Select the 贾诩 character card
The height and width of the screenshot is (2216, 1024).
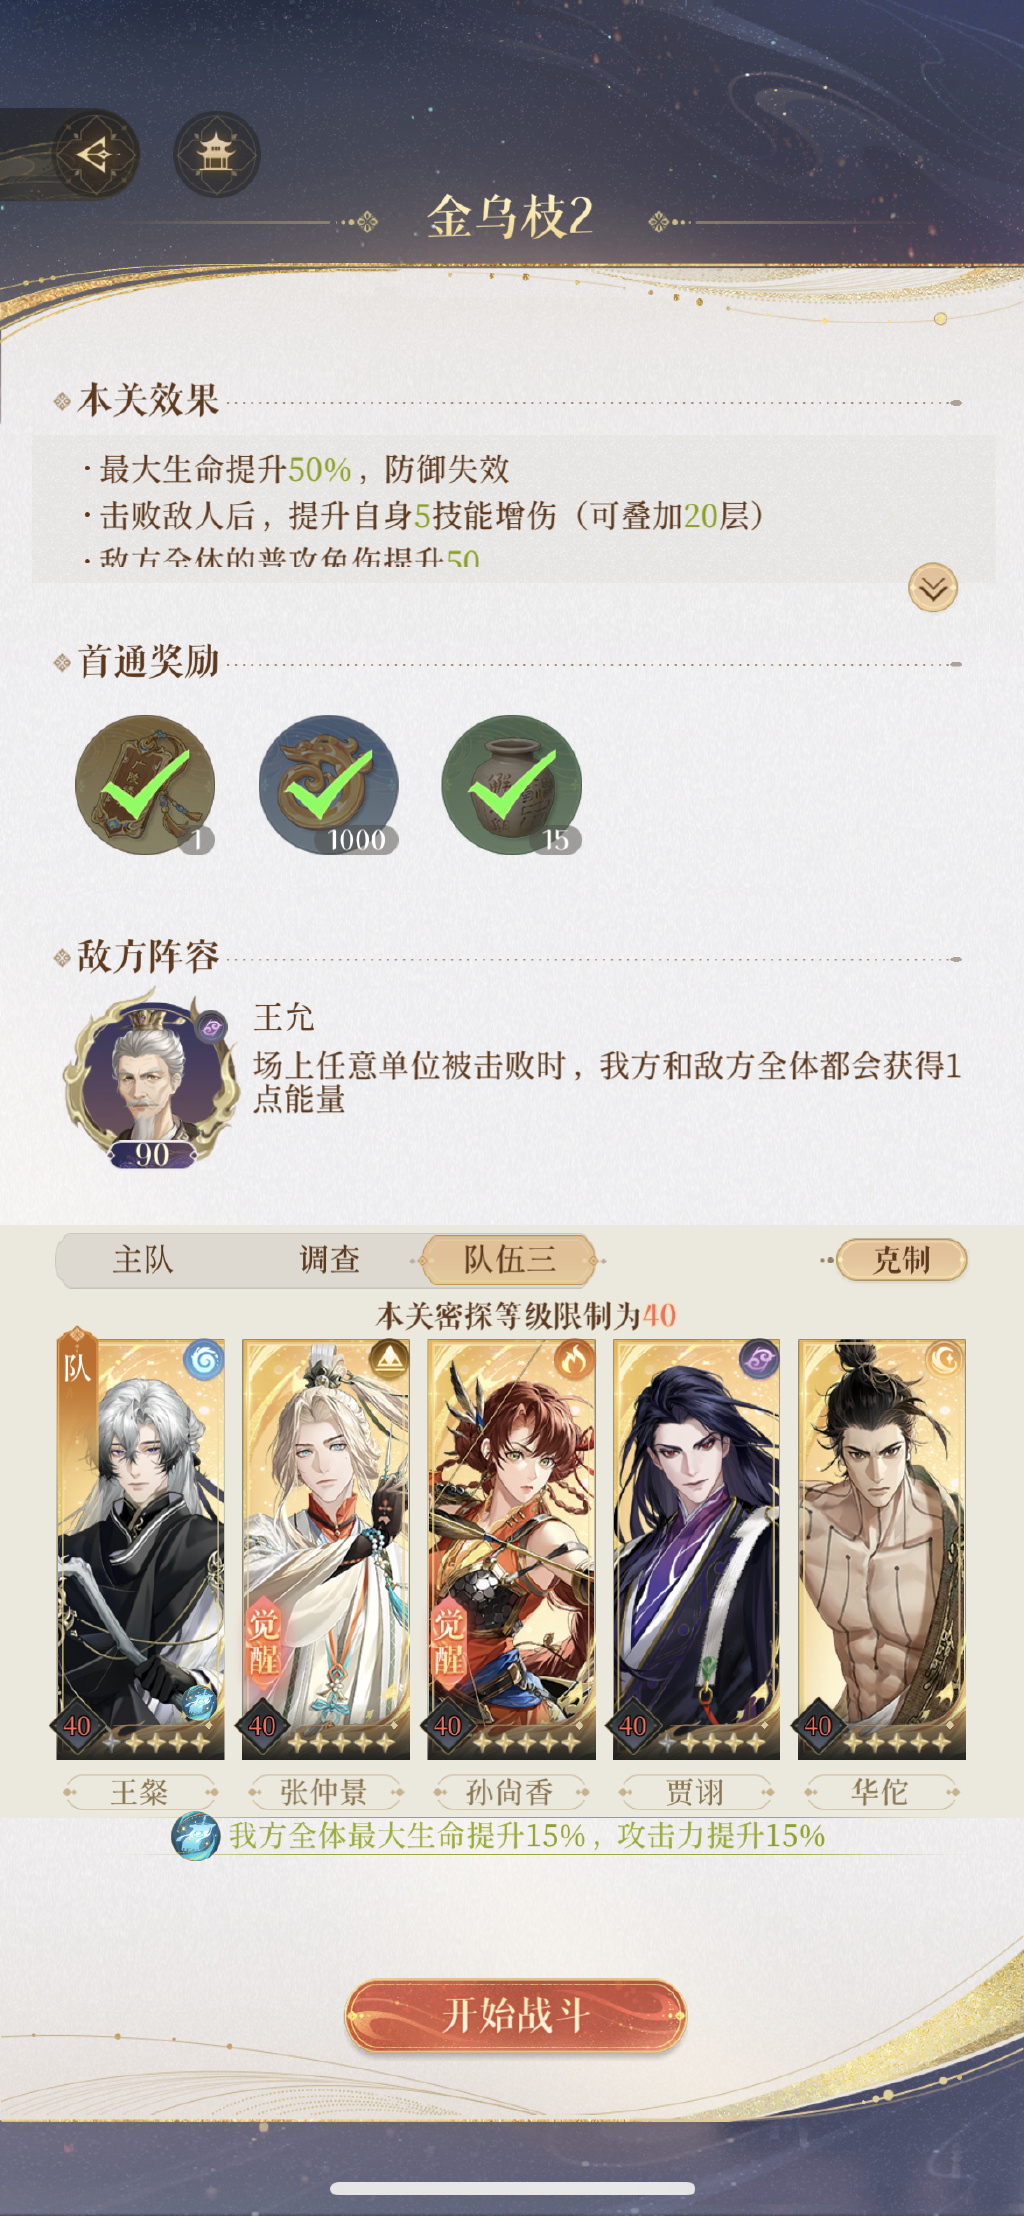coord(696,1549)
